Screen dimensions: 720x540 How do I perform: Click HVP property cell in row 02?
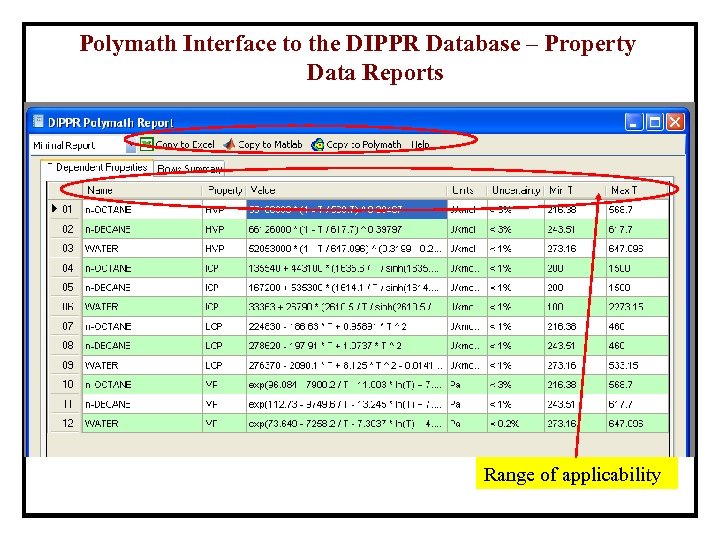coord(224,229)
